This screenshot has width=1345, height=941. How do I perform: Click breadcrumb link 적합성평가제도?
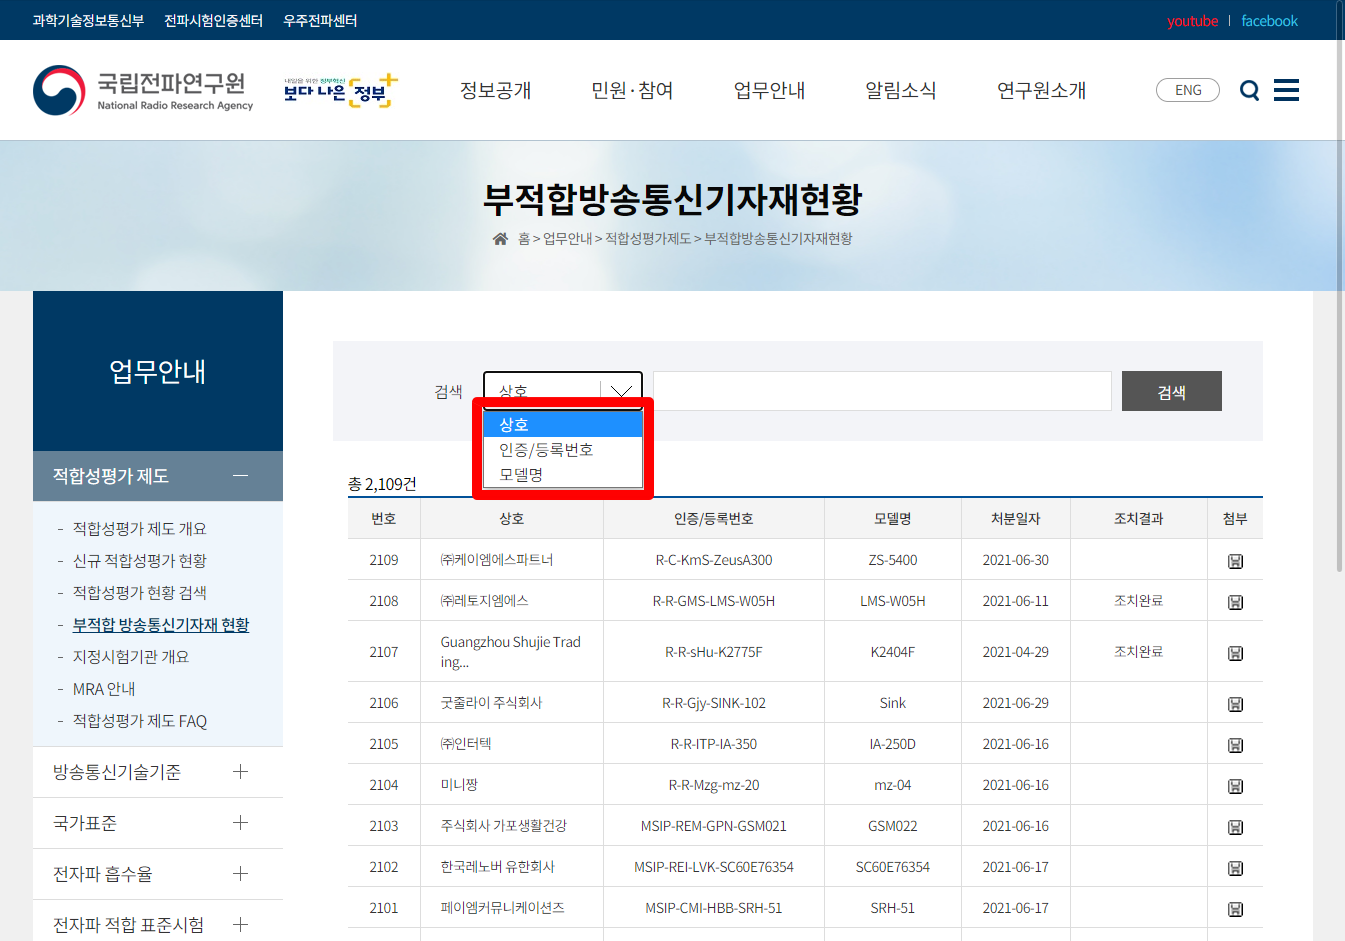click(648, 239)
